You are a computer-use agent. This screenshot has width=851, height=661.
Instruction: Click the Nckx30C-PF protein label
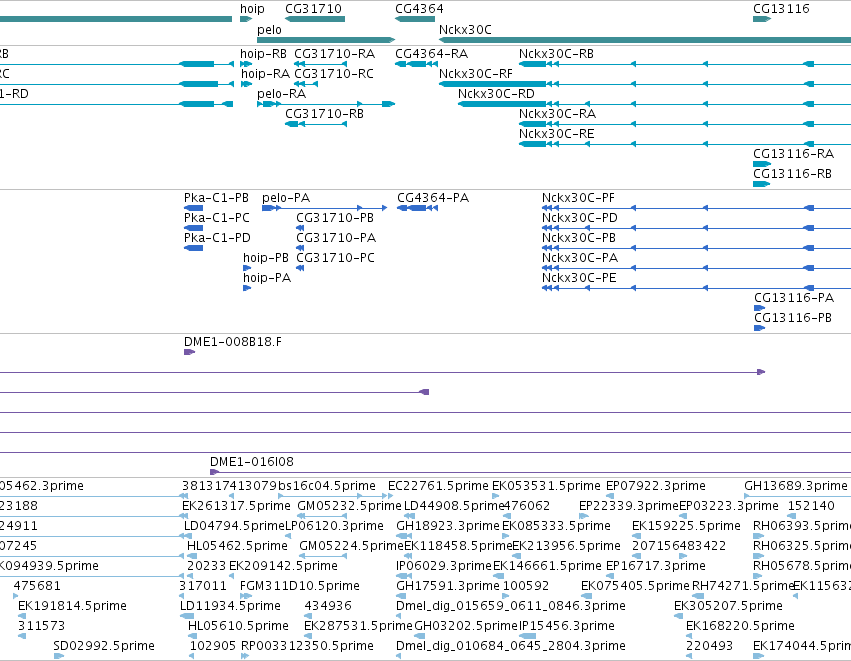coord(579,198)
